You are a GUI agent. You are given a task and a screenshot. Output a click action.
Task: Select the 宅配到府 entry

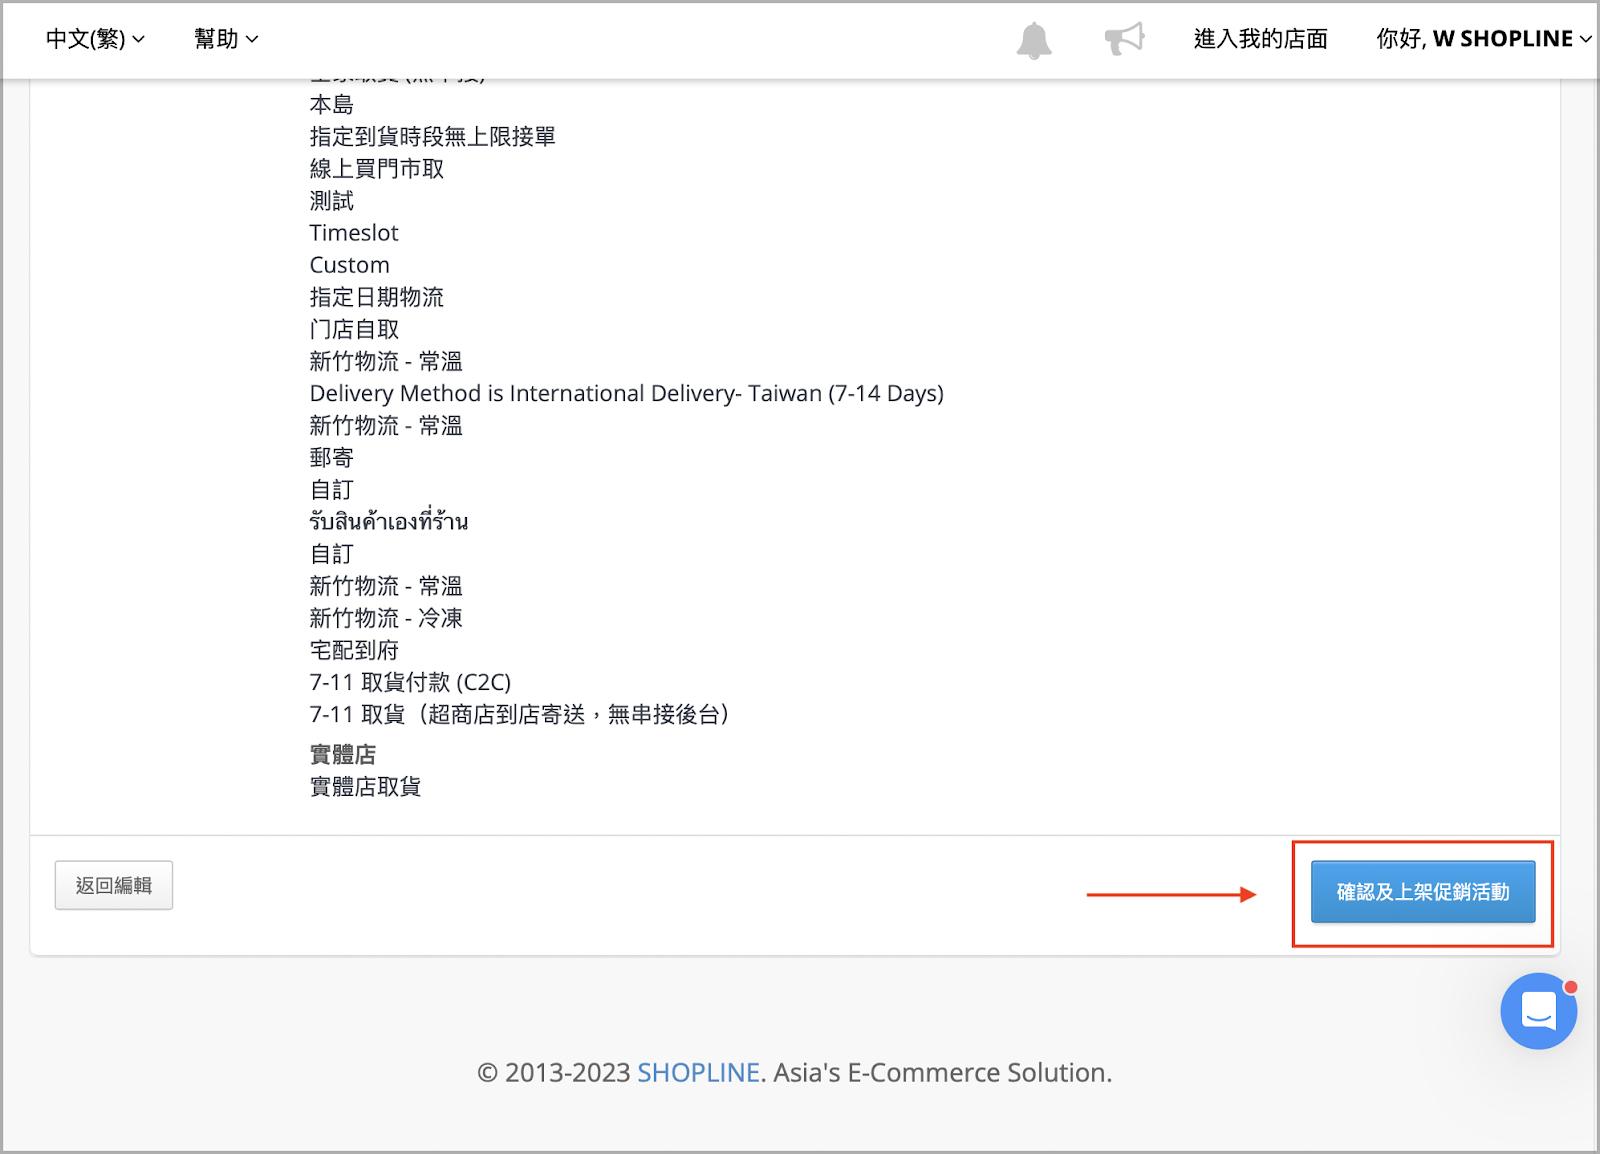tap(354, 650)
